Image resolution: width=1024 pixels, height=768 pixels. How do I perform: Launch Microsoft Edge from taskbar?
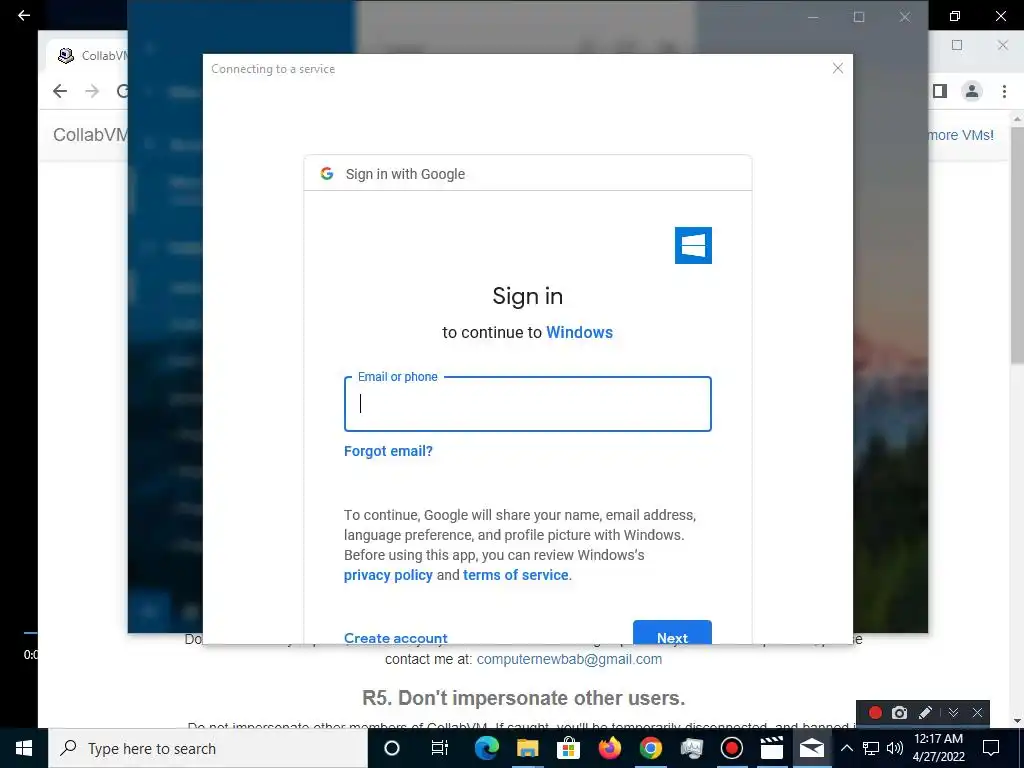coord(487,748)
